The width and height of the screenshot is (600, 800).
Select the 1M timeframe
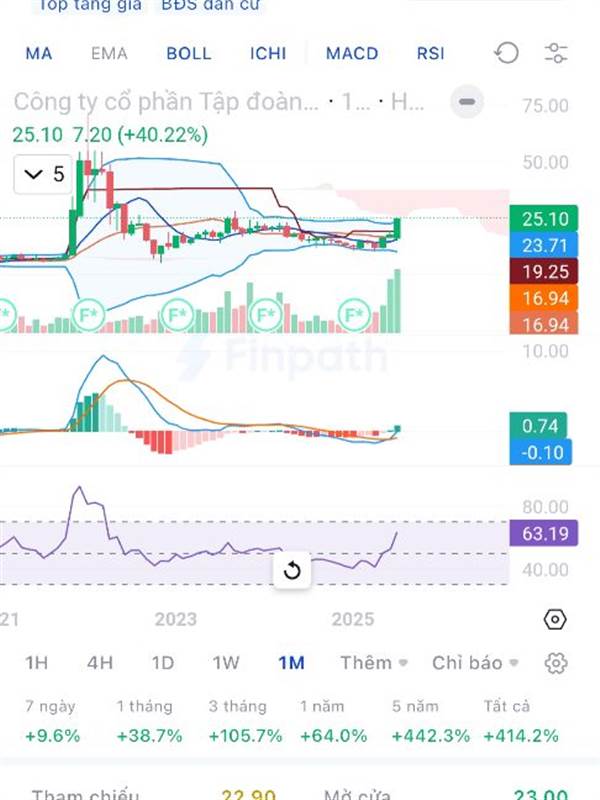click(x=291, y=663)
